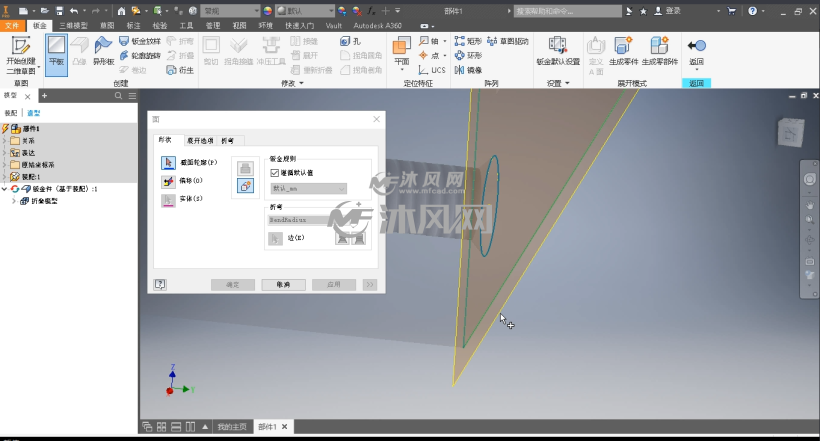Expand the 表达 node in browser
The width and height of the screenshot is (820, 441).
pyautogui.click(x=5, y=153)
